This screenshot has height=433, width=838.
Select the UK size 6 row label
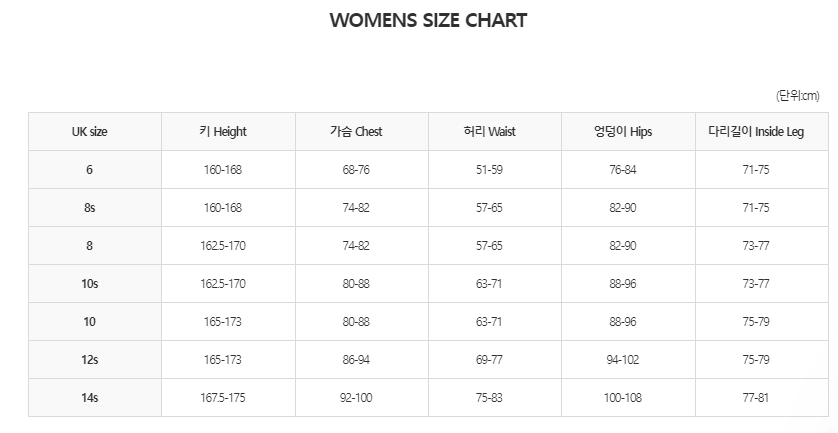click(89, 169)
